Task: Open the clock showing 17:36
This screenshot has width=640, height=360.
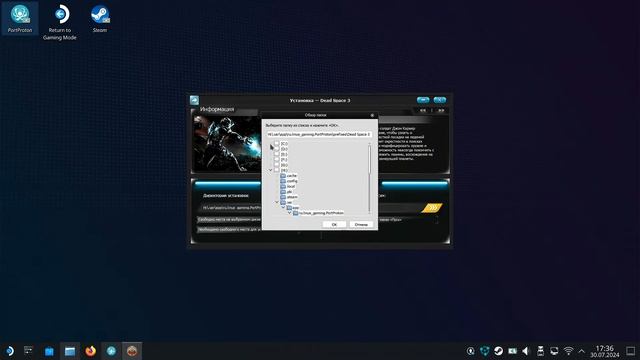Action: pyautogui.click(x=604, y=351)
